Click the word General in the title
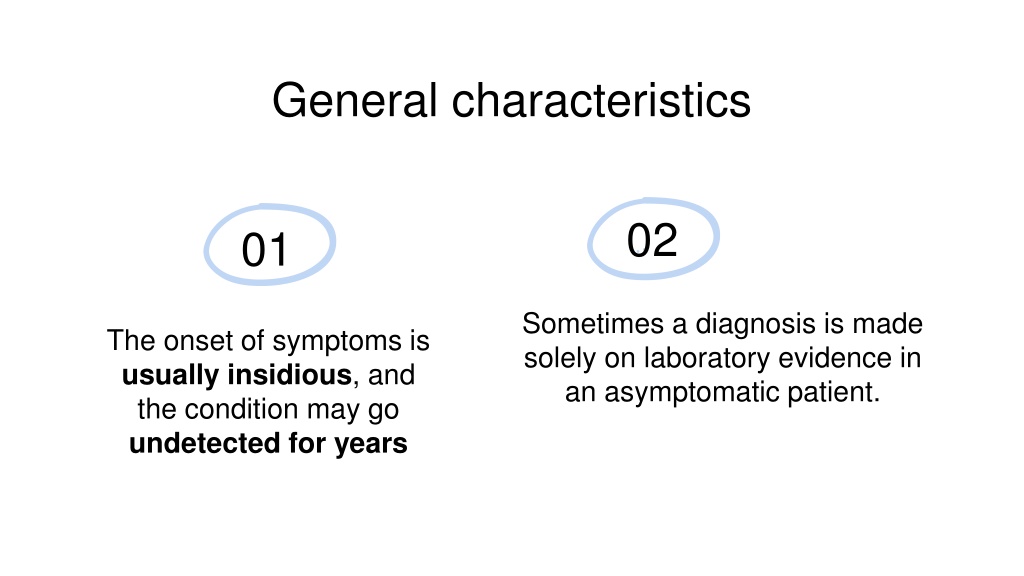Viewport: 1024px width, 576px height. [x=355, y=101]
